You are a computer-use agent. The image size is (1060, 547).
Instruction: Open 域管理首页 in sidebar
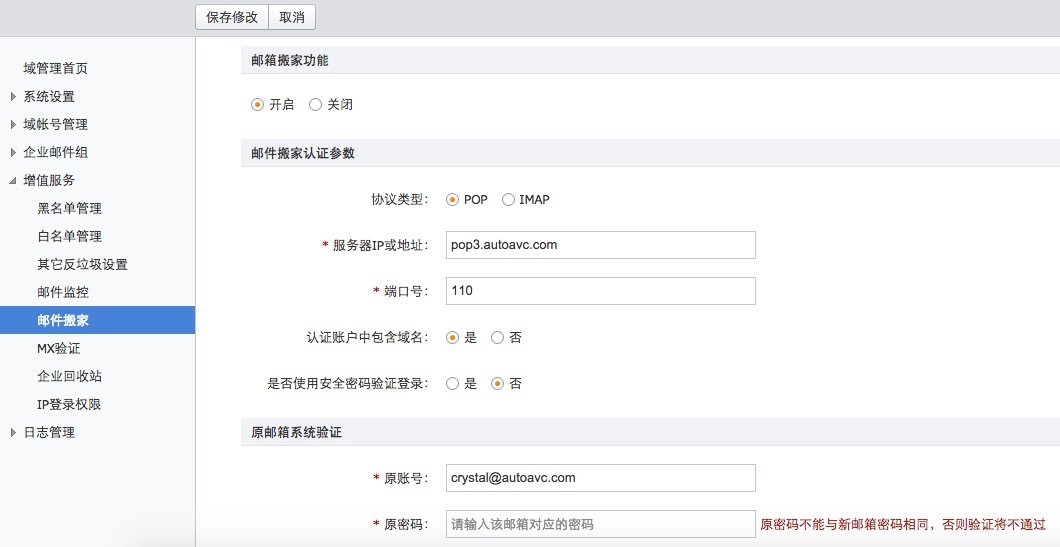pos(56,69)
